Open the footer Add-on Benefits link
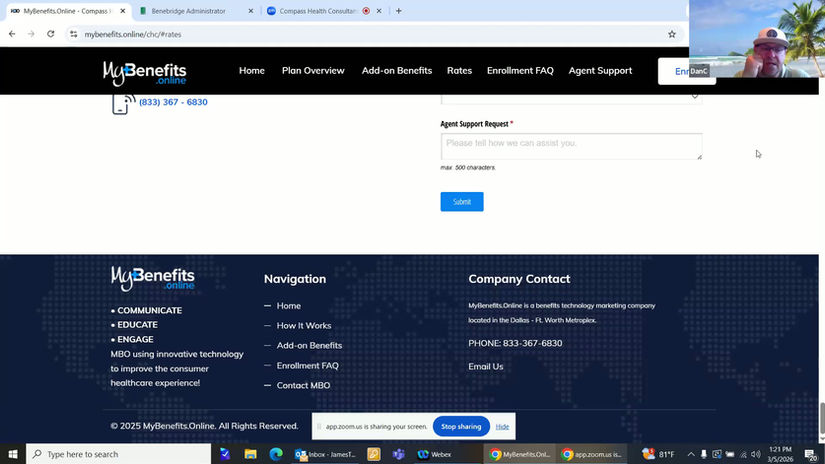The height and width of the screenshot is (464, 825). point(309,346)
